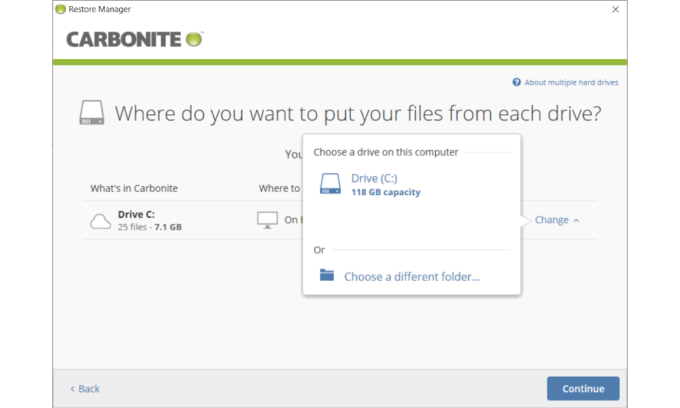
Task: Click the Drive (C:) hard drive icon in popup
Action: [330, 184]
